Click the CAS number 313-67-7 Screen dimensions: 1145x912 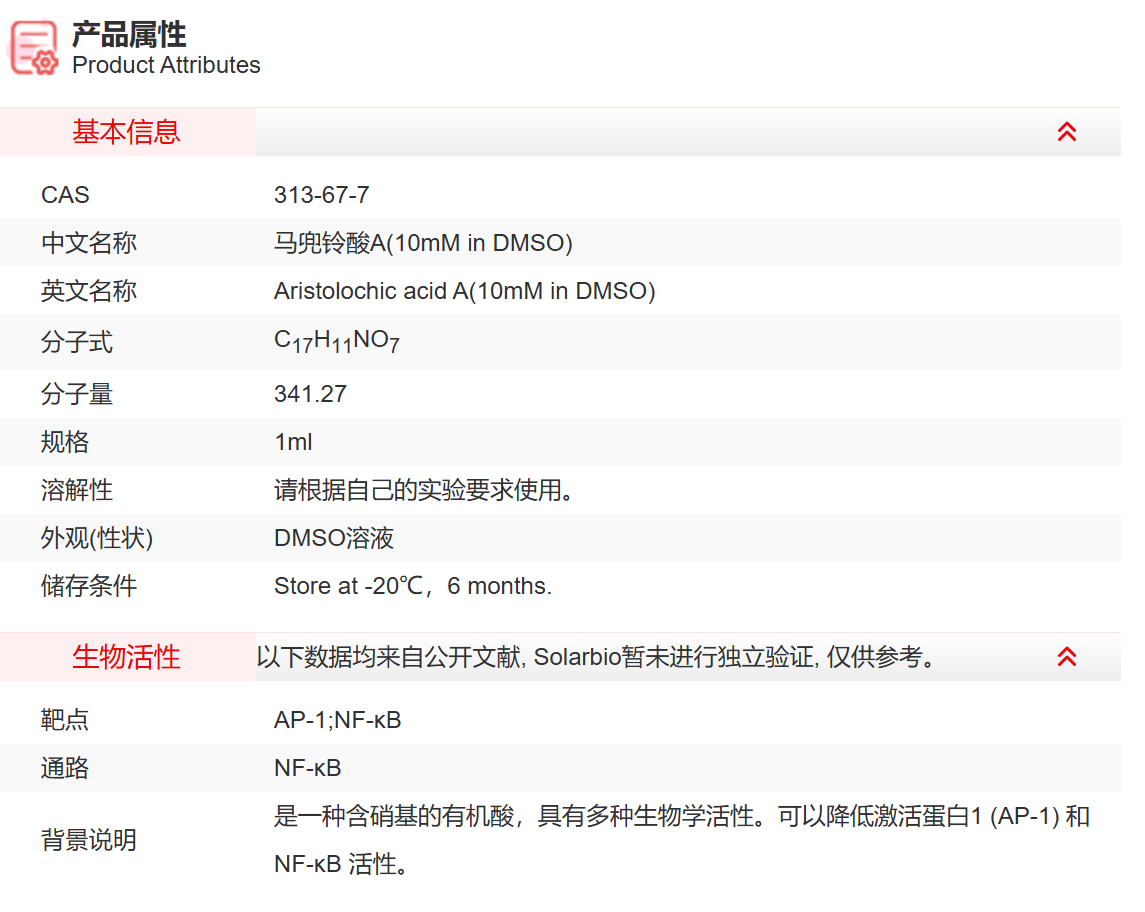pos(321,195)
